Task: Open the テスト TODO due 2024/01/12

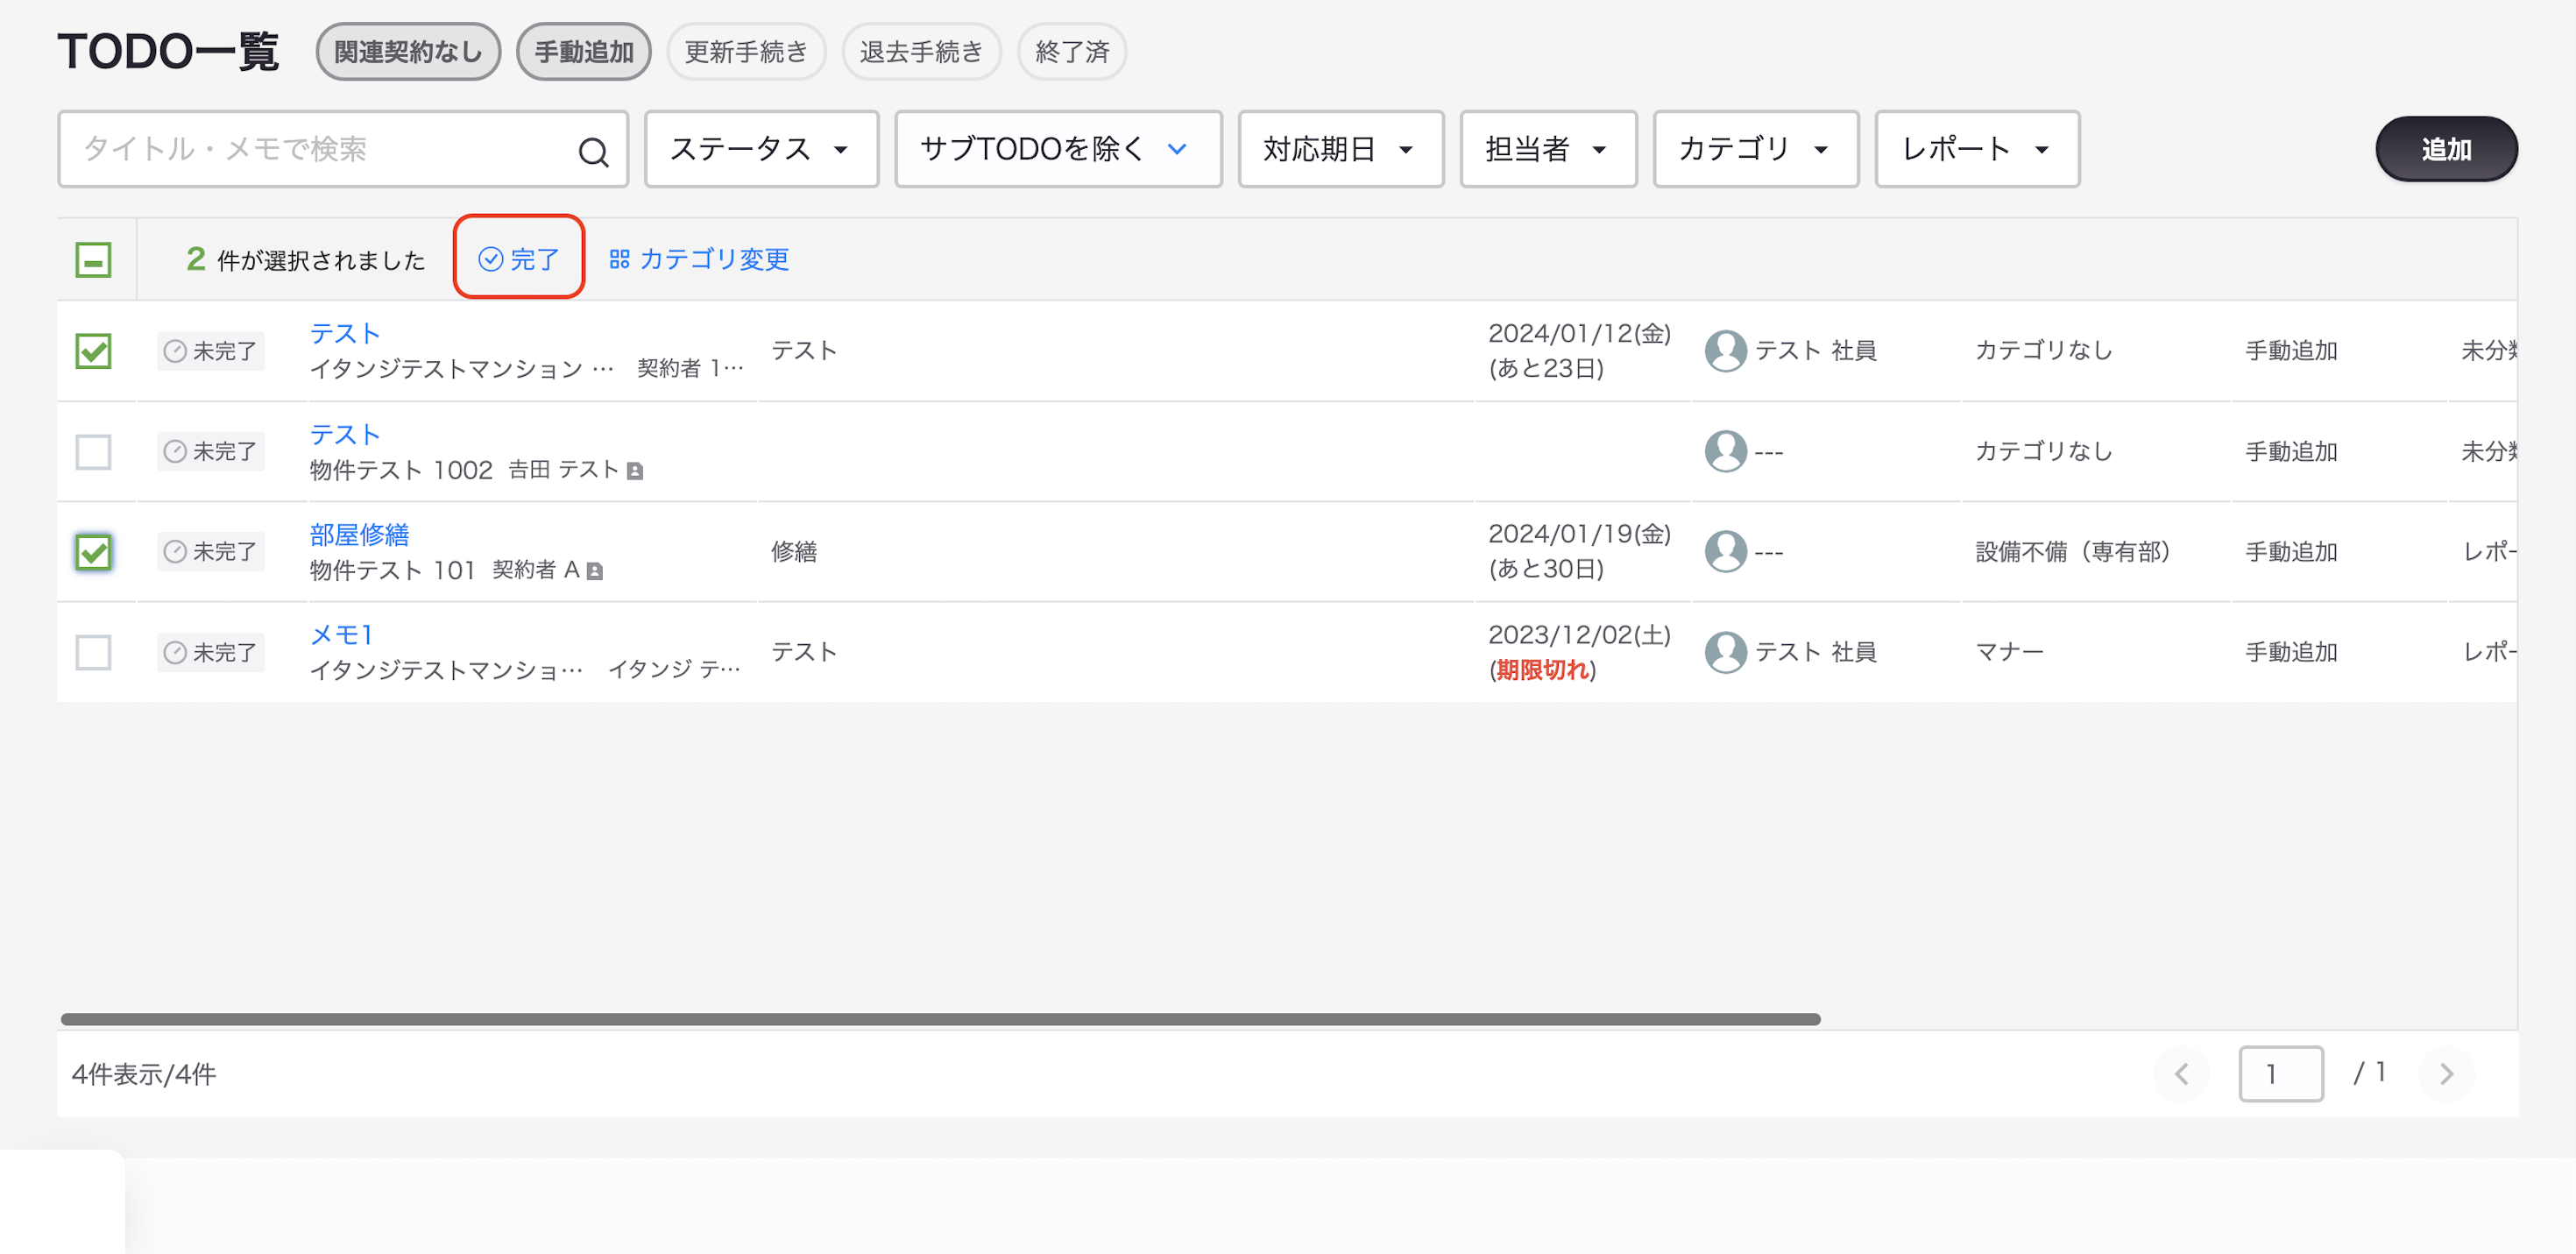Action: [x=345, y=334]
